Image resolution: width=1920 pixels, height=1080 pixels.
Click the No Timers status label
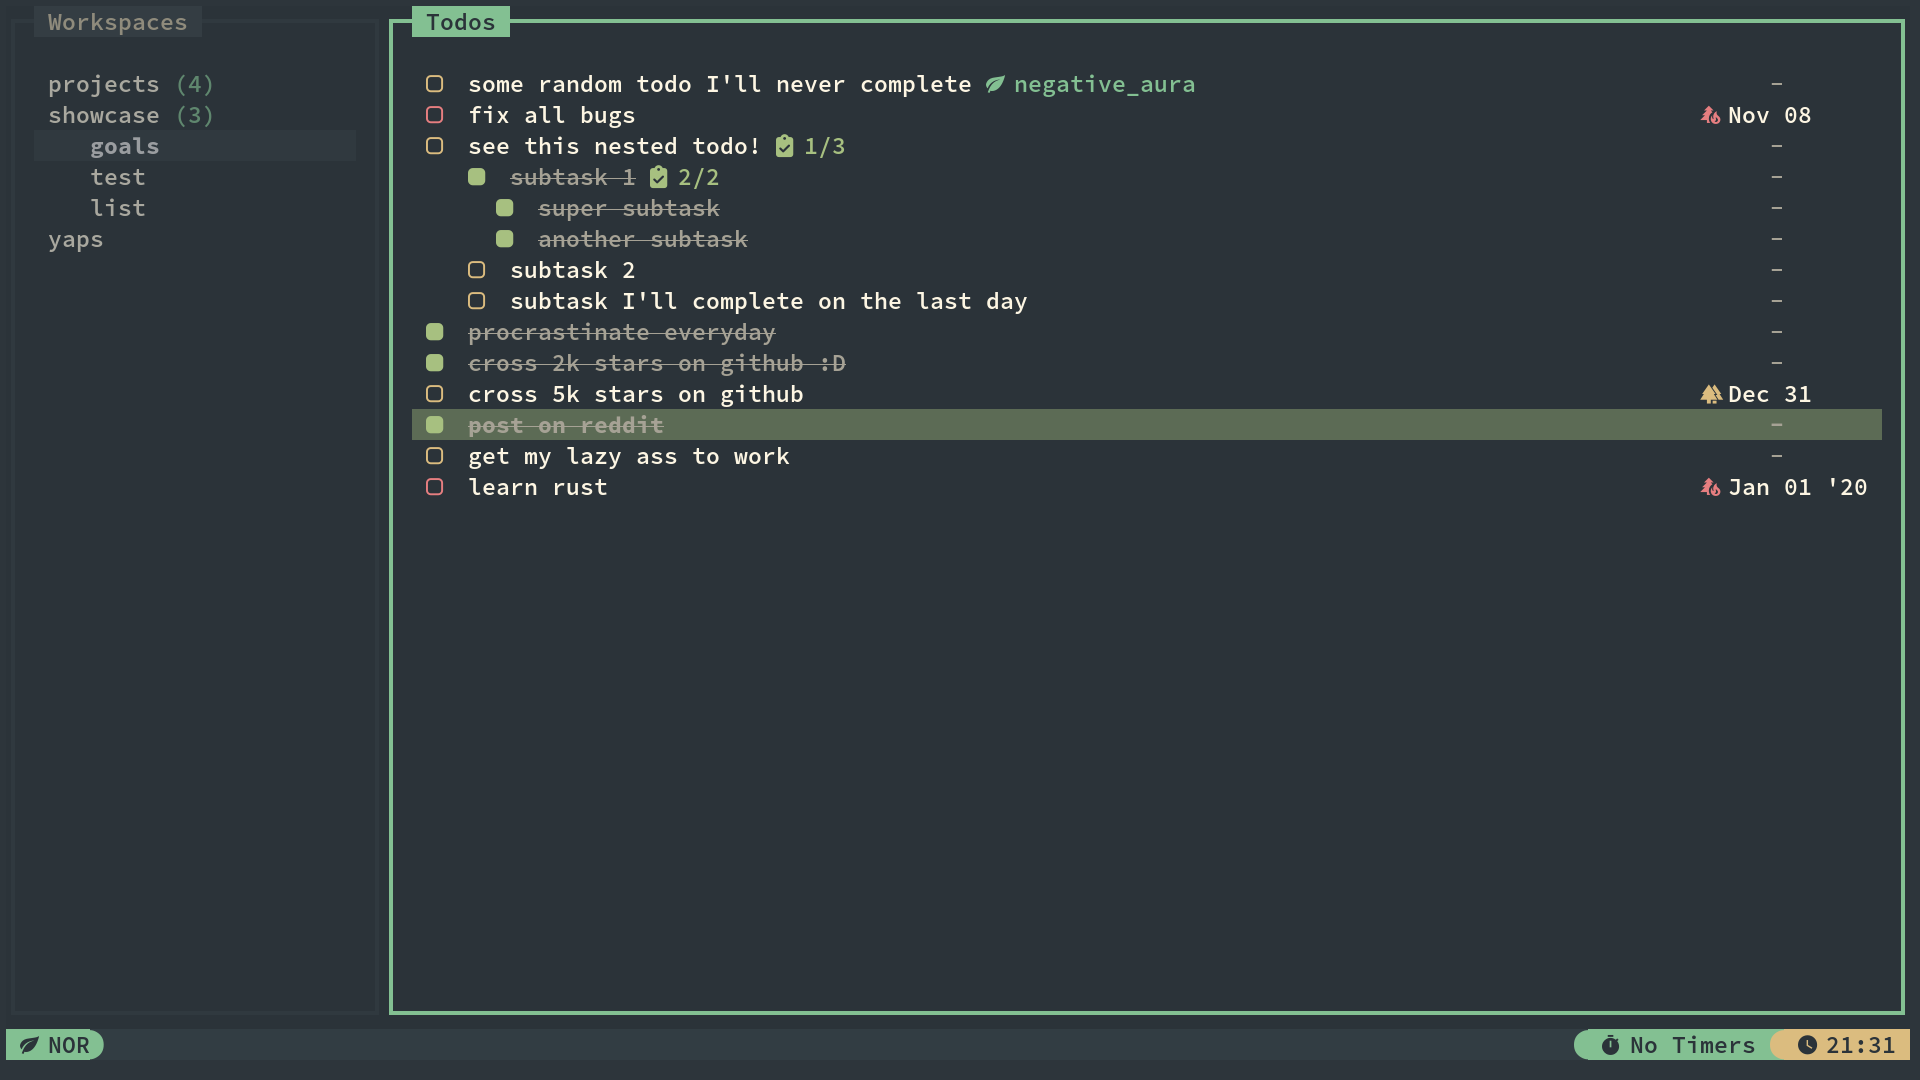1693,1045
